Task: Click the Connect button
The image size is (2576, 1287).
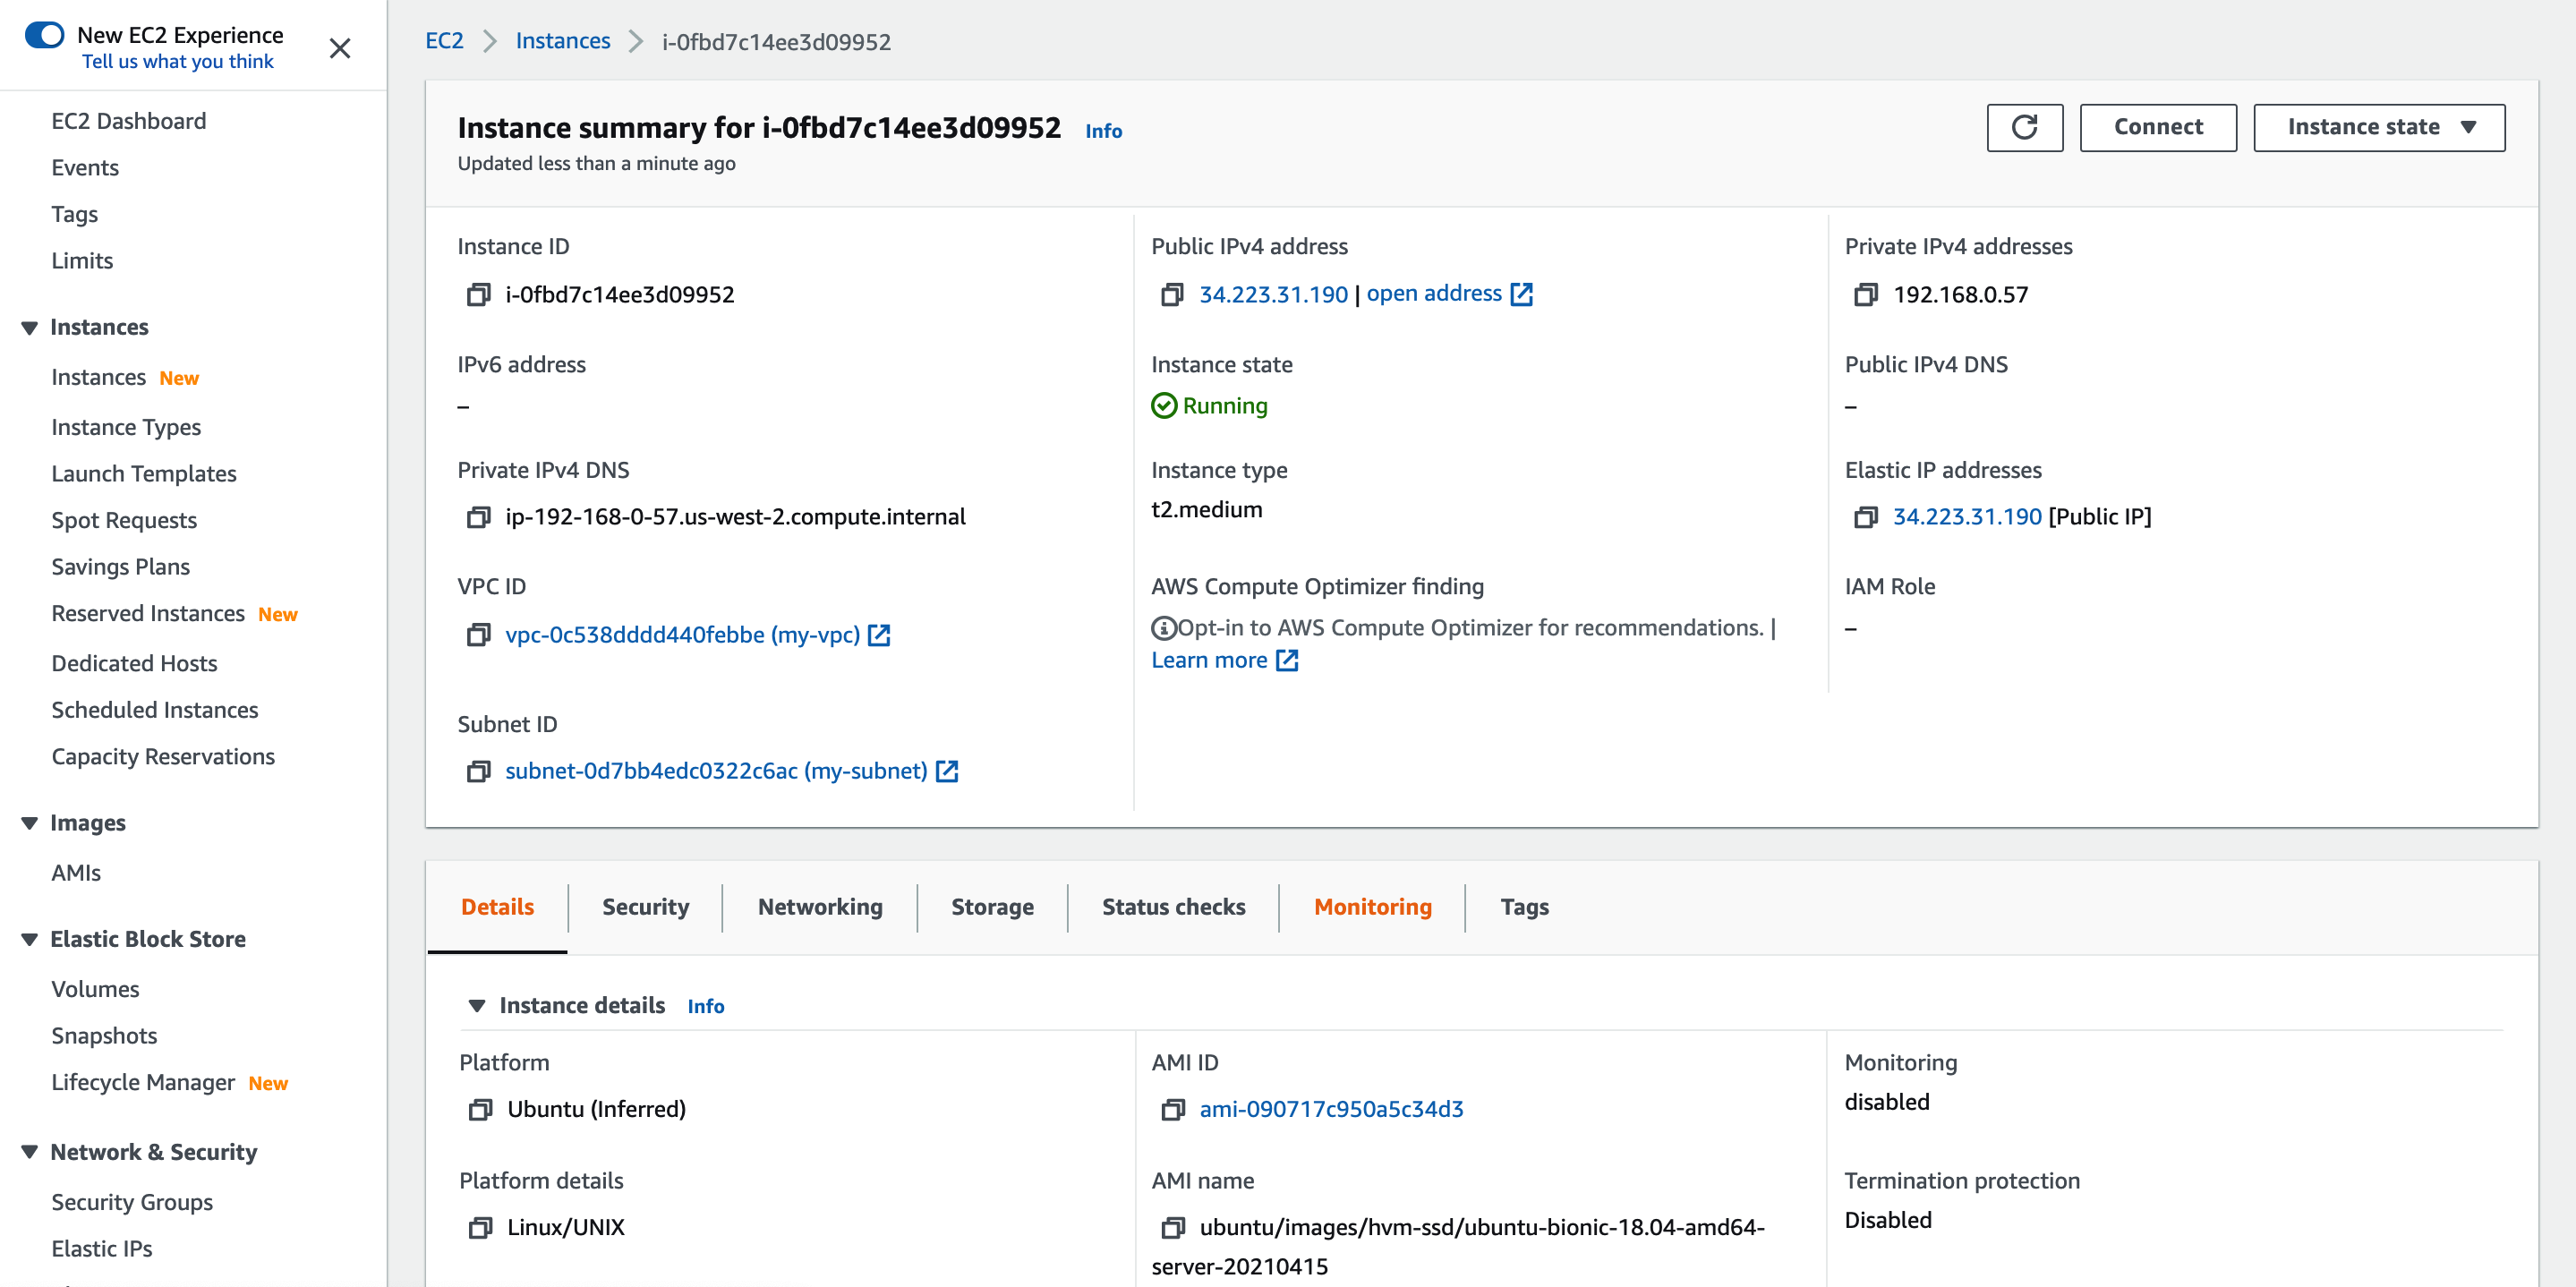Action: tap(2159, 126)
